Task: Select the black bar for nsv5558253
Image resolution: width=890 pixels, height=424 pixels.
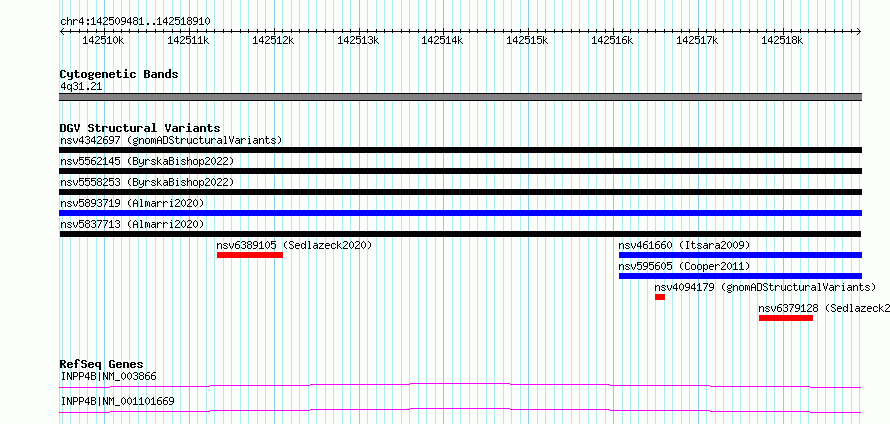Action: click(x=460, y=192)
